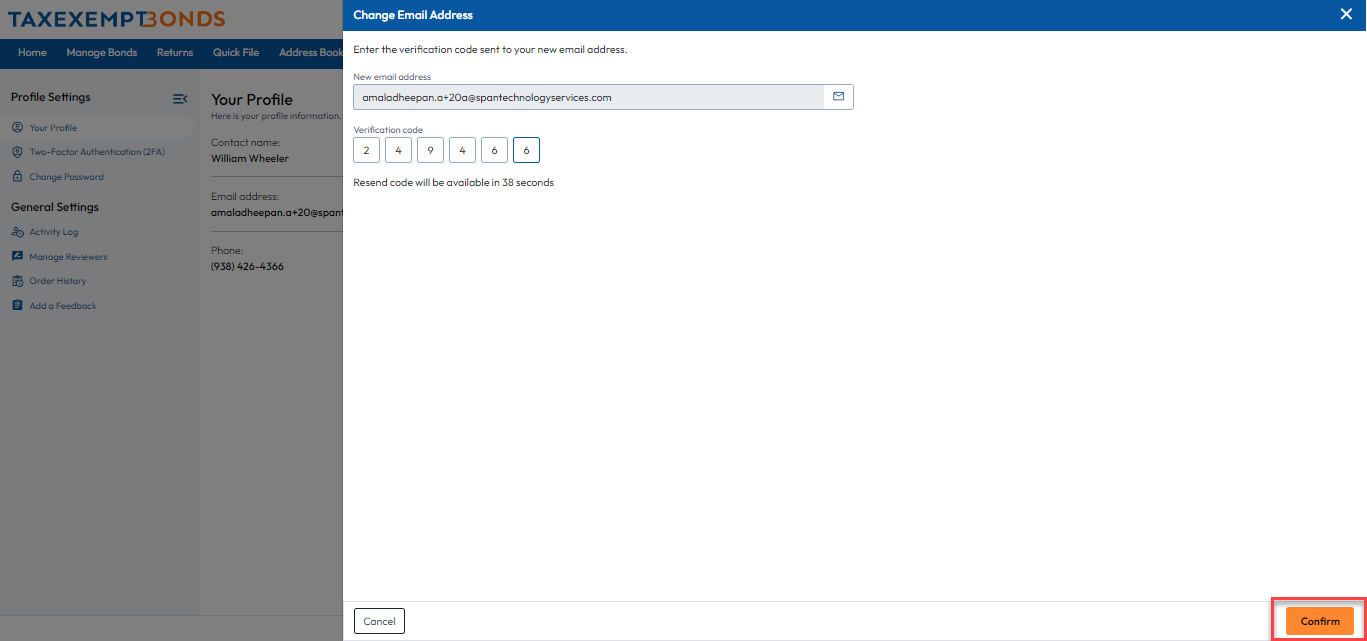The height and width of the screenshot is (641, 1367).
Task: Select third verification code box with 9
Action: pos(430,150)
